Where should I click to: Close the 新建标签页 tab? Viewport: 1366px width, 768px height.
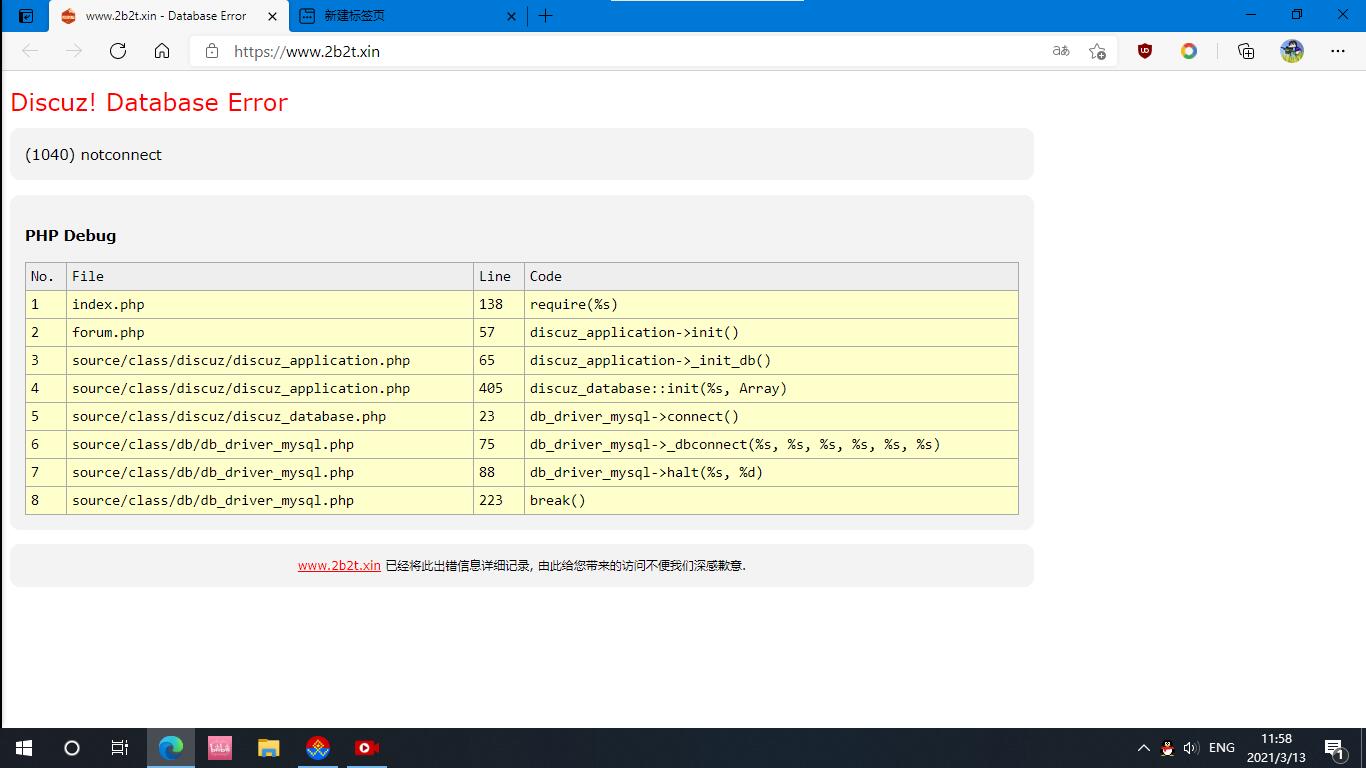512,16
